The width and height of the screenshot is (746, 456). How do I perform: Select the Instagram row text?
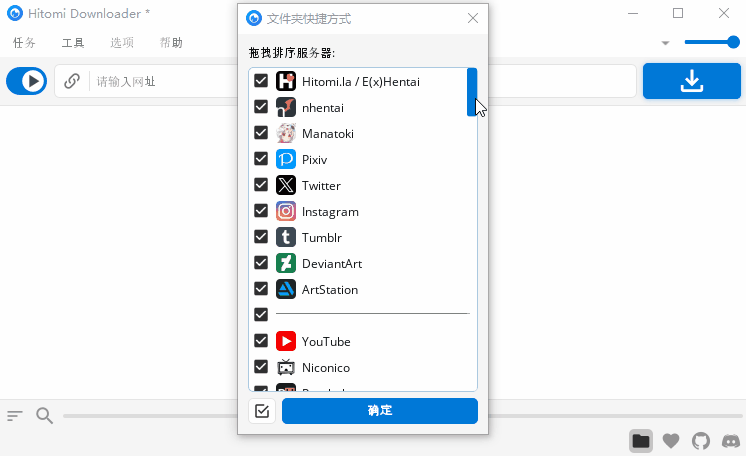point(330,212)
